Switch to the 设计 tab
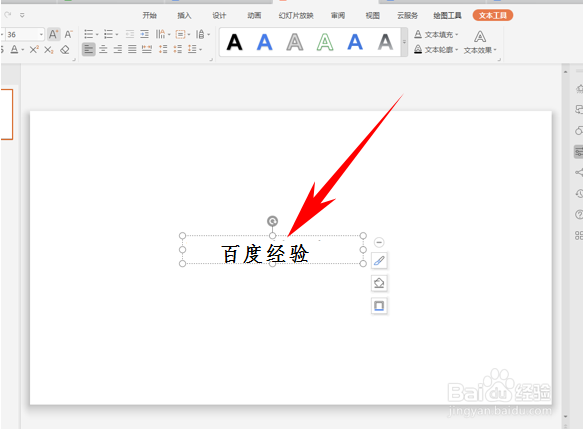This screenshot has height=431, width=584. coord(219,15)
